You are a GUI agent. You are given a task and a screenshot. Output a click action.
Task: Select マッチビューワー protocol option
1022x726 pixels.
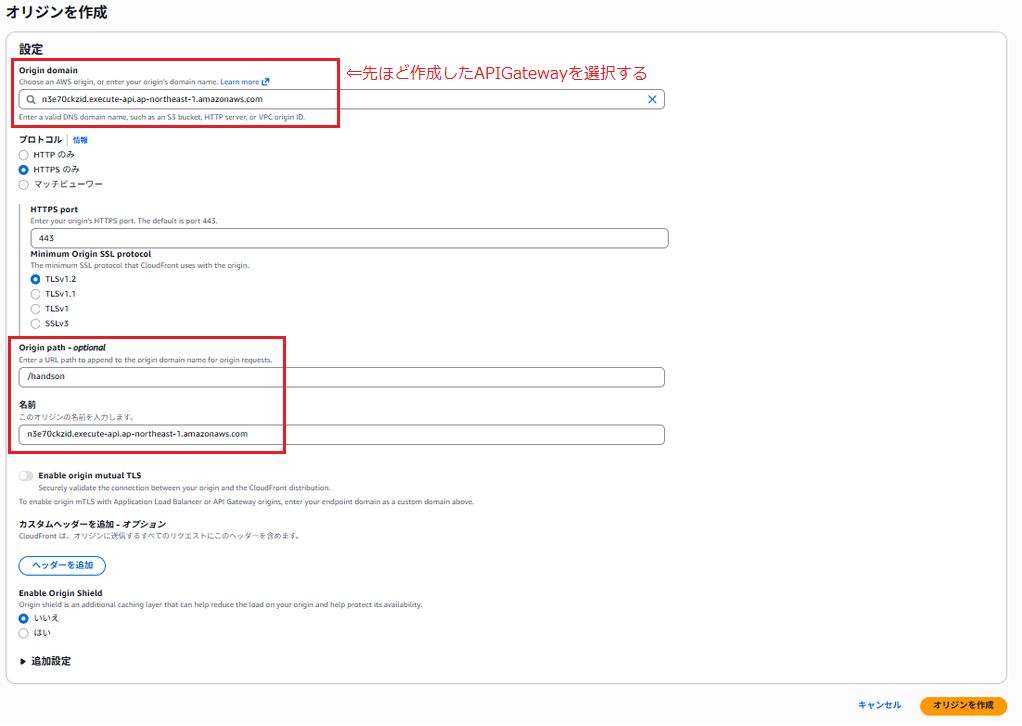click(x=23, y=184)
